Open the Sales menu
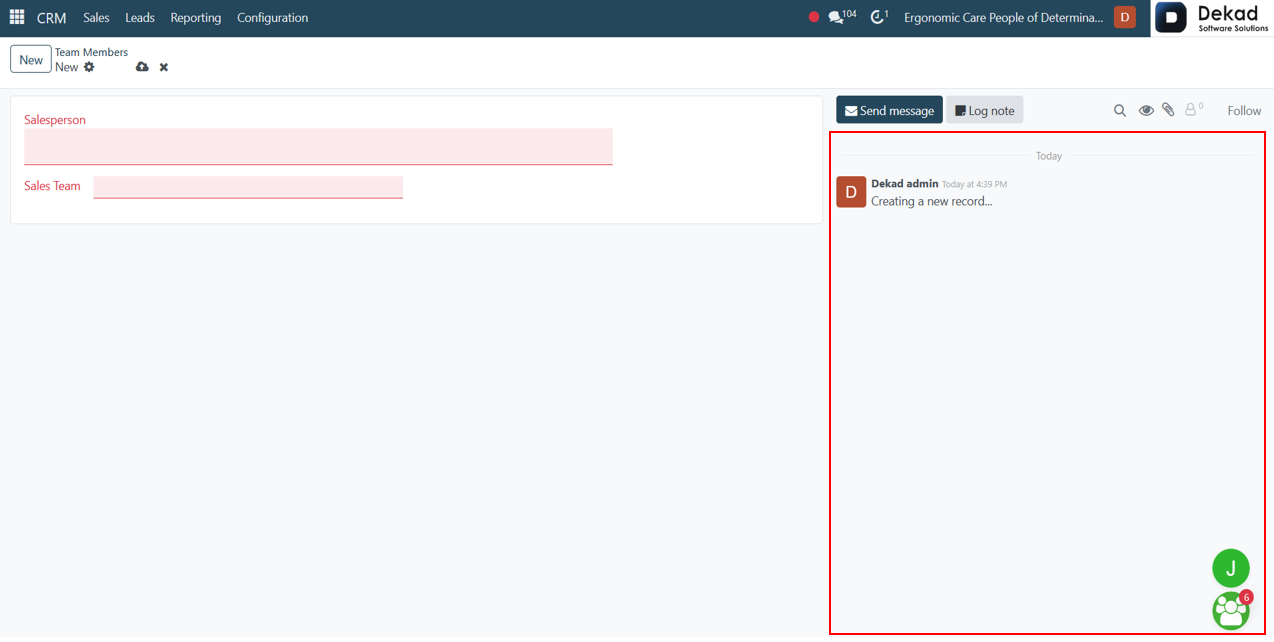Image resolution: width=1274 pixels, height=642 pixels. (x=96, y=18)
